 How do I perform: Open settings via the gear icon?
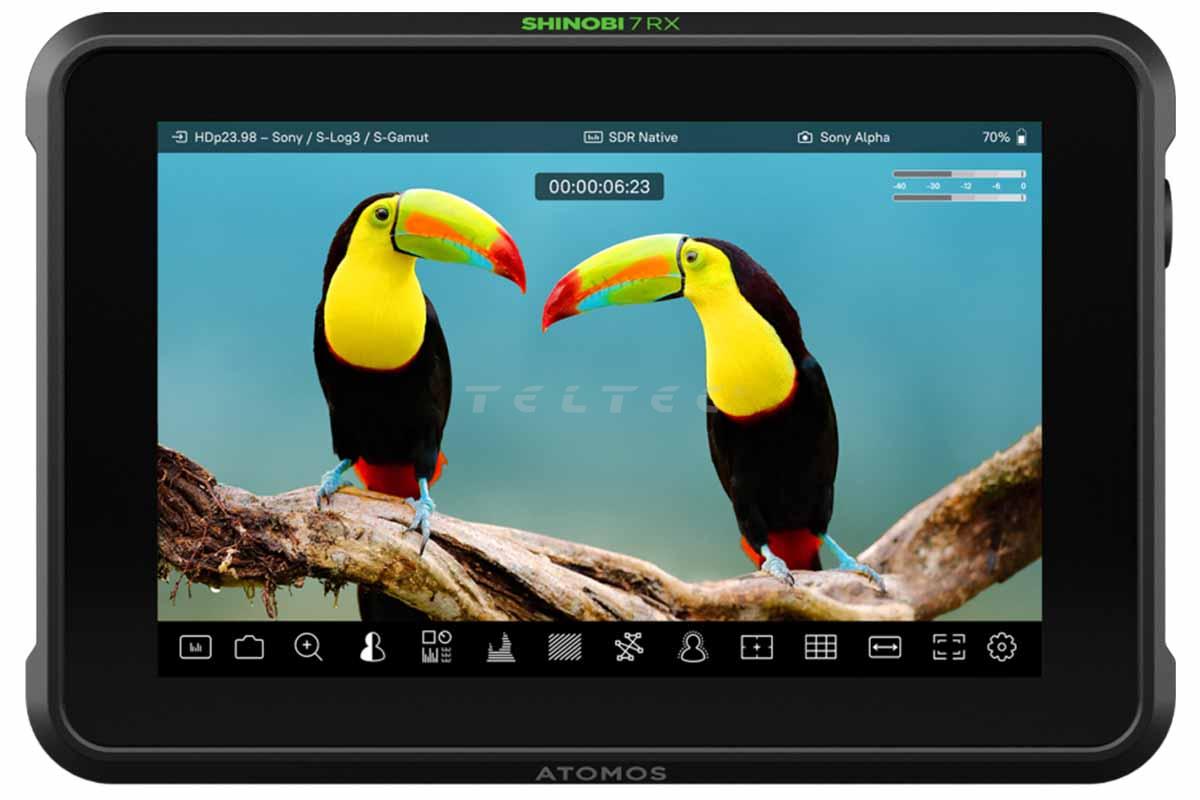pos(1001,648)
